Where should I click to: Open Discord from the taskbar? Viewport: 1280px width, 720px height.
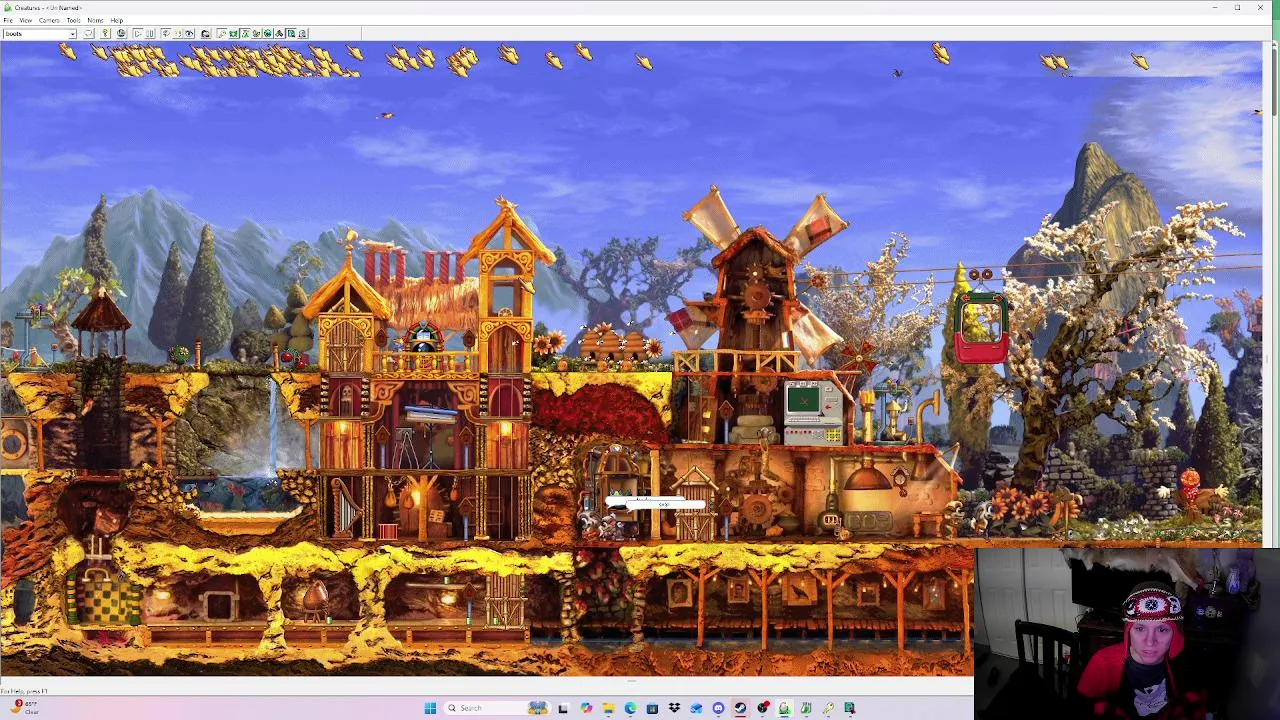pyautogui.click(x=718, y=708)
